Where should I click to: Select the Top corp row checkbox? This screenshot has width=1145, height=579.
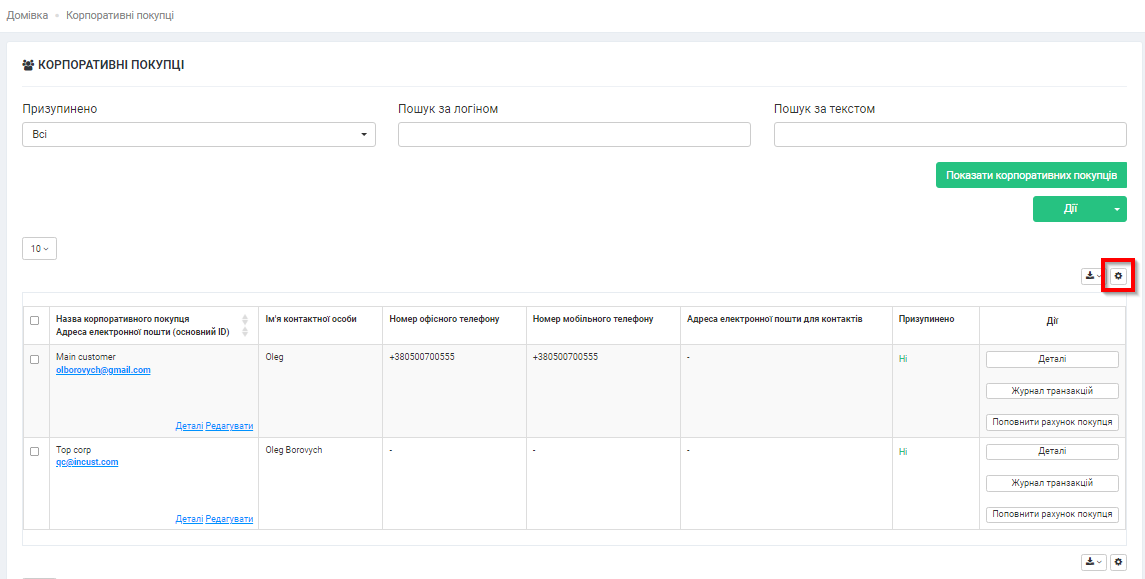click(x=35, y=452)
